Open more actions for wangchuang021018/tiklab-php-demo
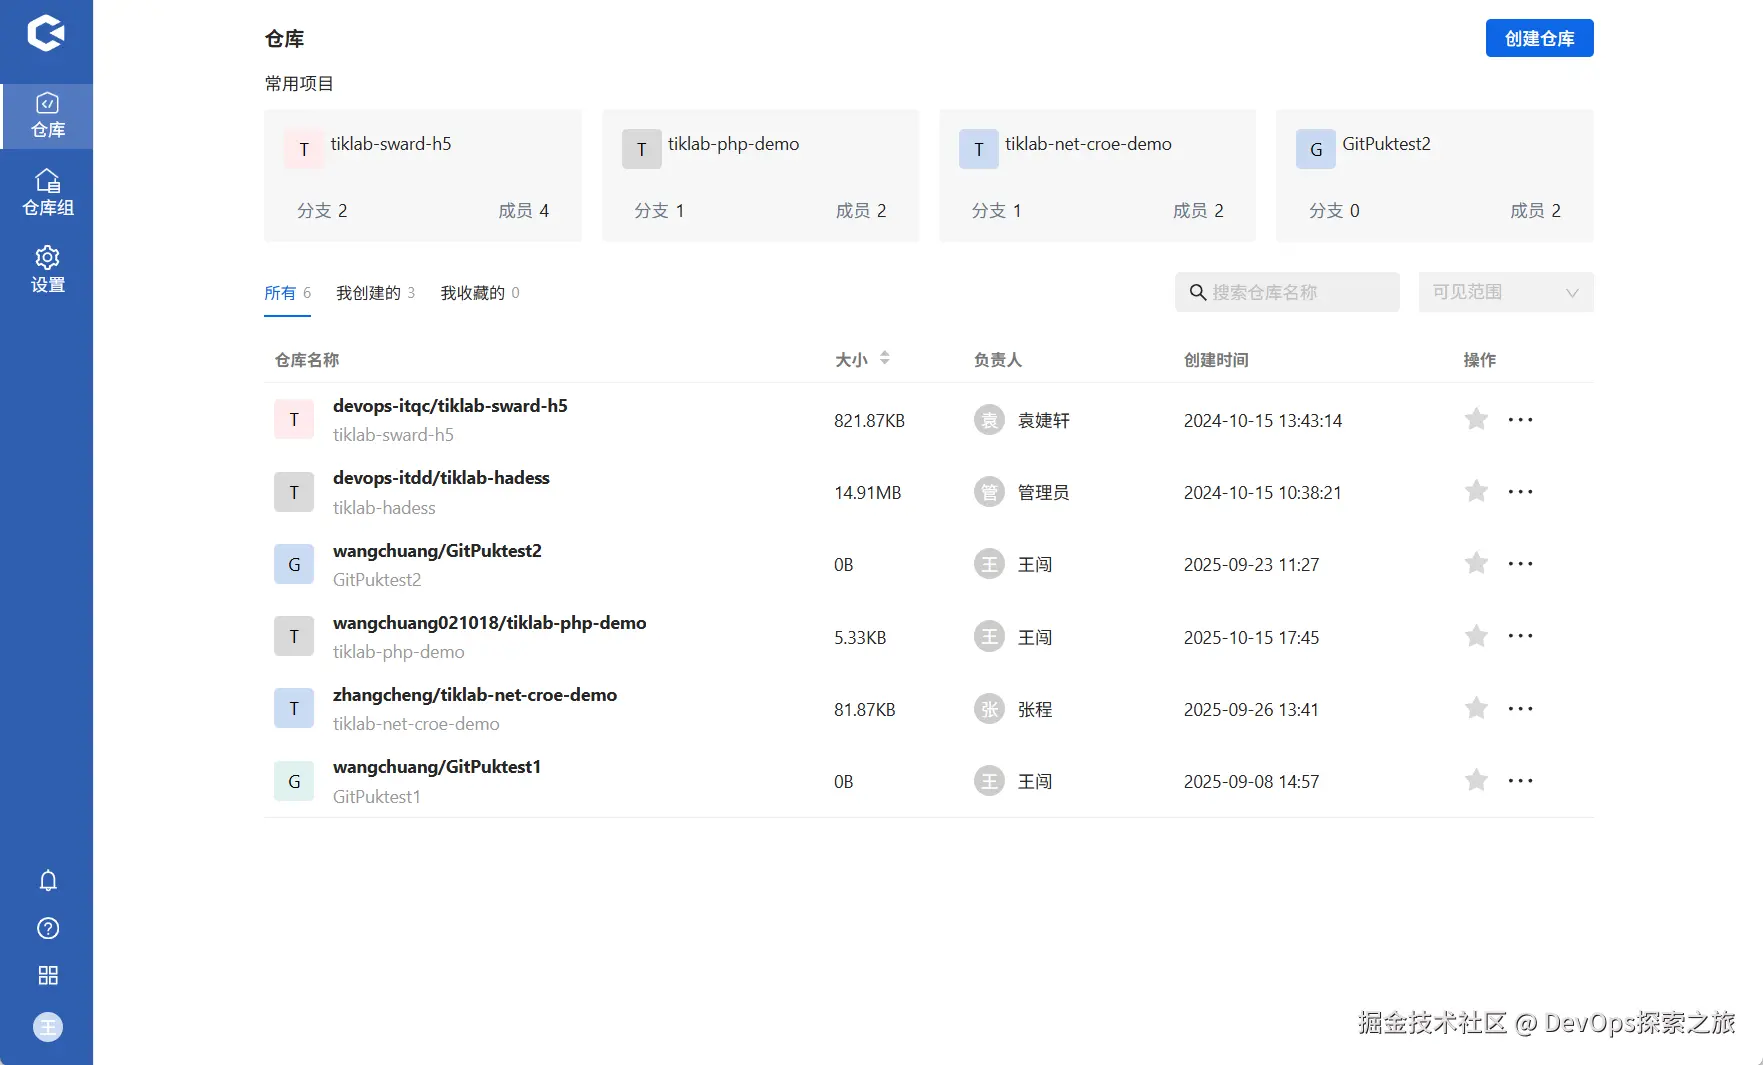The width and height of the screenshot is (1763, 1065). pyautogui.click(x=1520, y=636)
